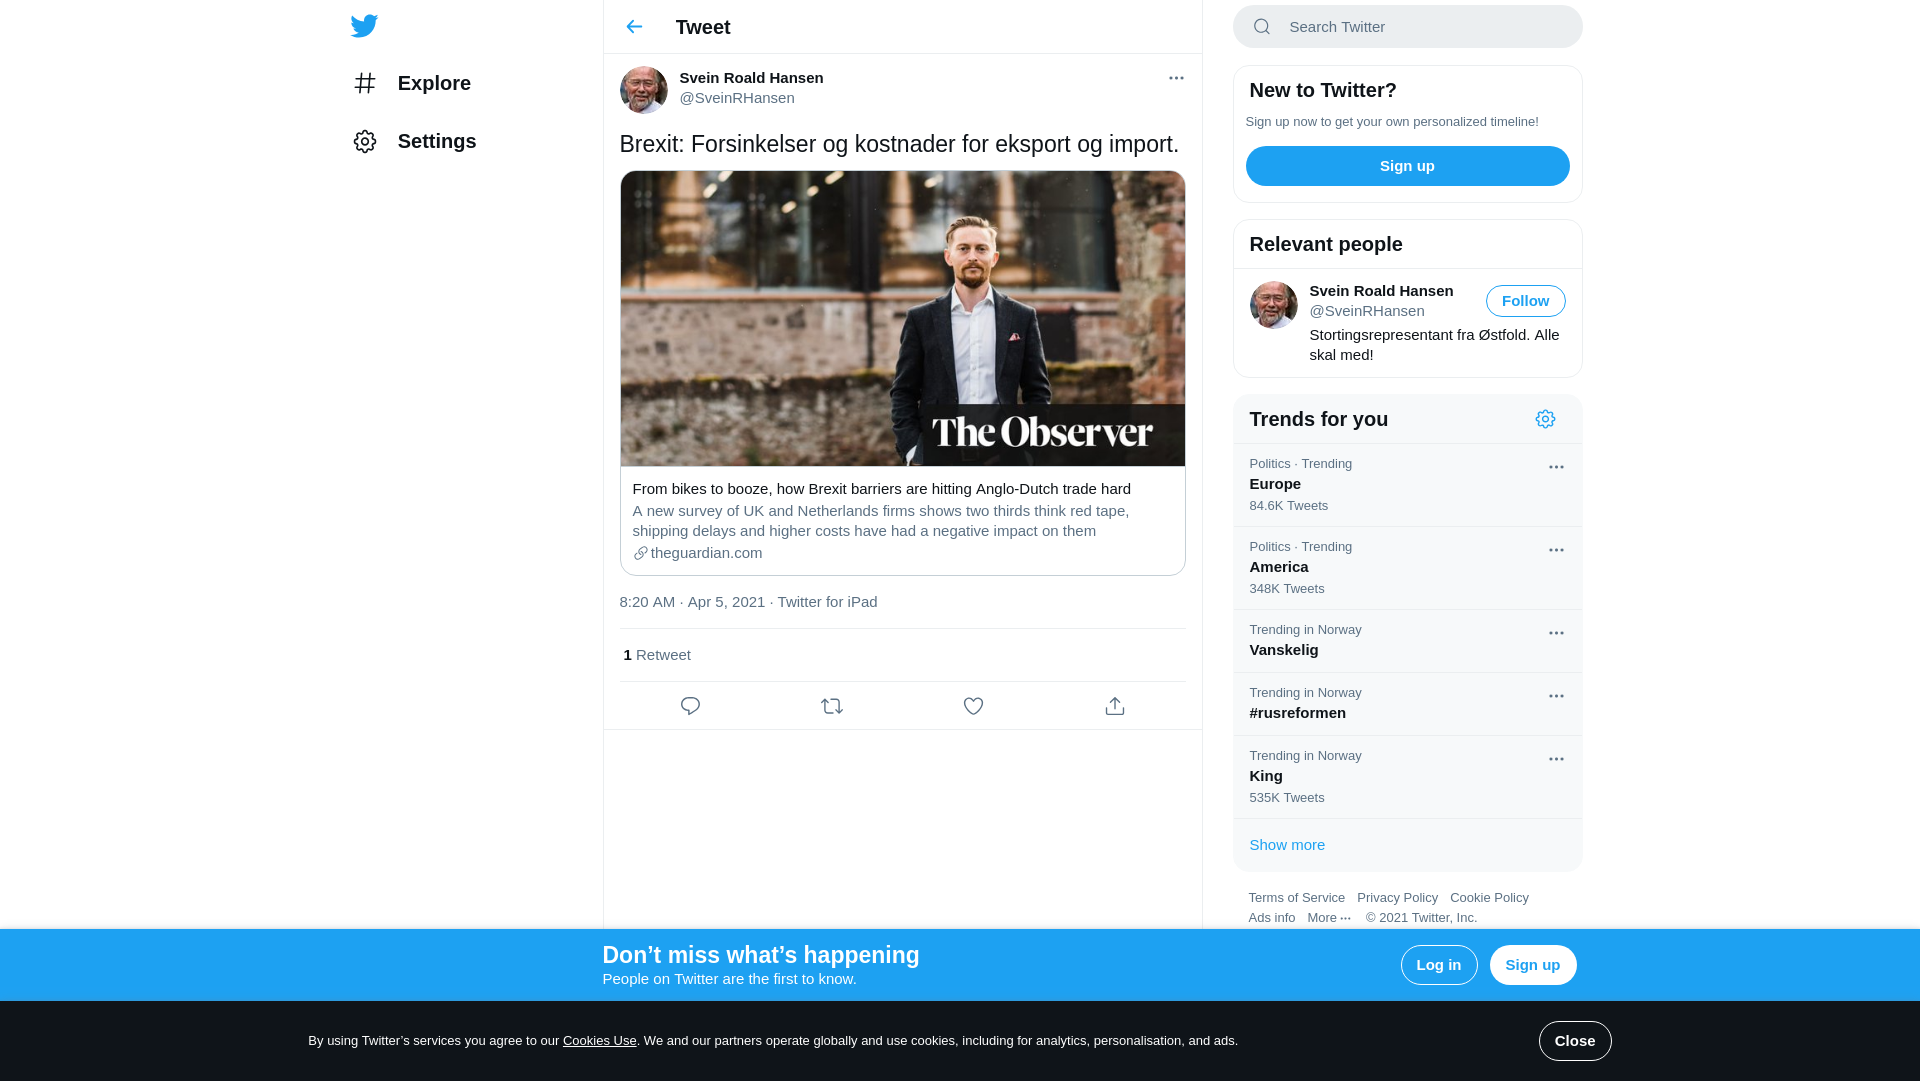Image resolution: width=1920 pixels, height=1081 pixels.
Task: Click the Log in button
Action: (x=1439, y=965)
